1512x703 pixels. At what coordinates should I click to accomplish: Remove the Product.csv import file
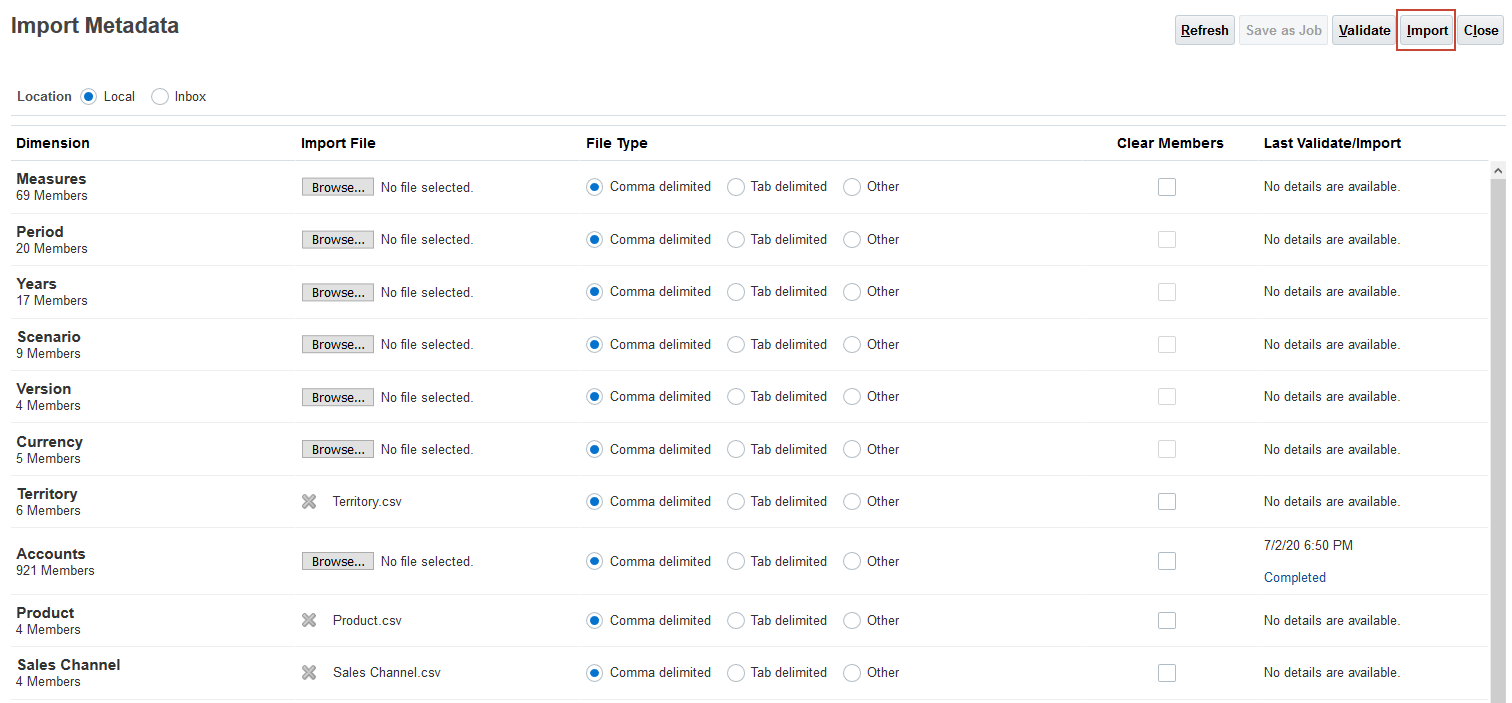tap(309, 621)
